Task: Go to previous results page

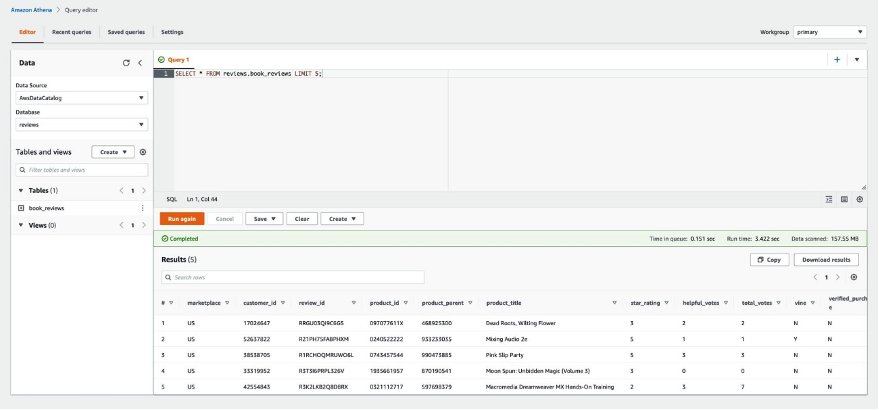Action: [815, 277]
